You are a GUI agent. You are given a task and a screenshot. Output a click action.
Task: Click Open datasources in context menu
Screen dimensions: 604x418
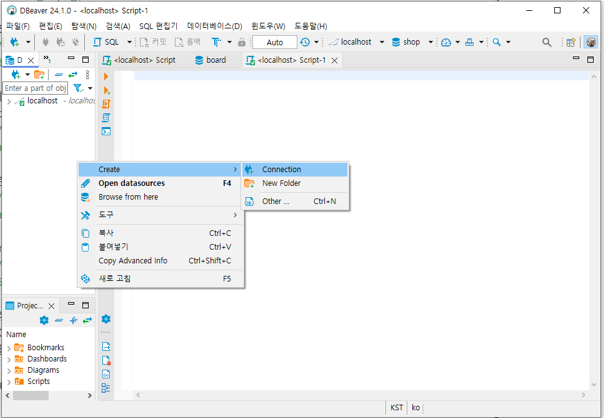(x=160, y=183)
